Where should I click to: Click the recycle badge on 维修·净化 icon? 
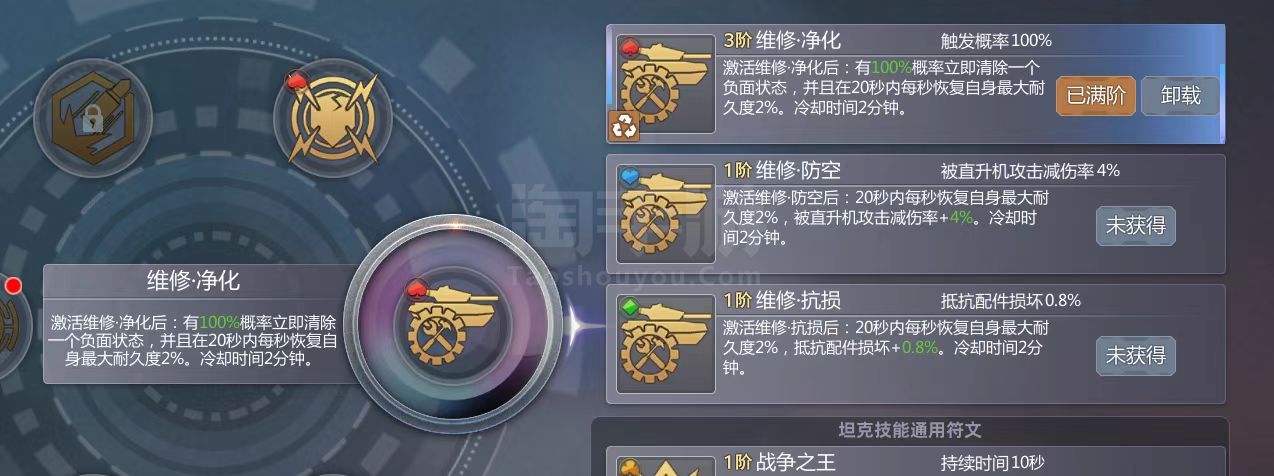[624, 124]
